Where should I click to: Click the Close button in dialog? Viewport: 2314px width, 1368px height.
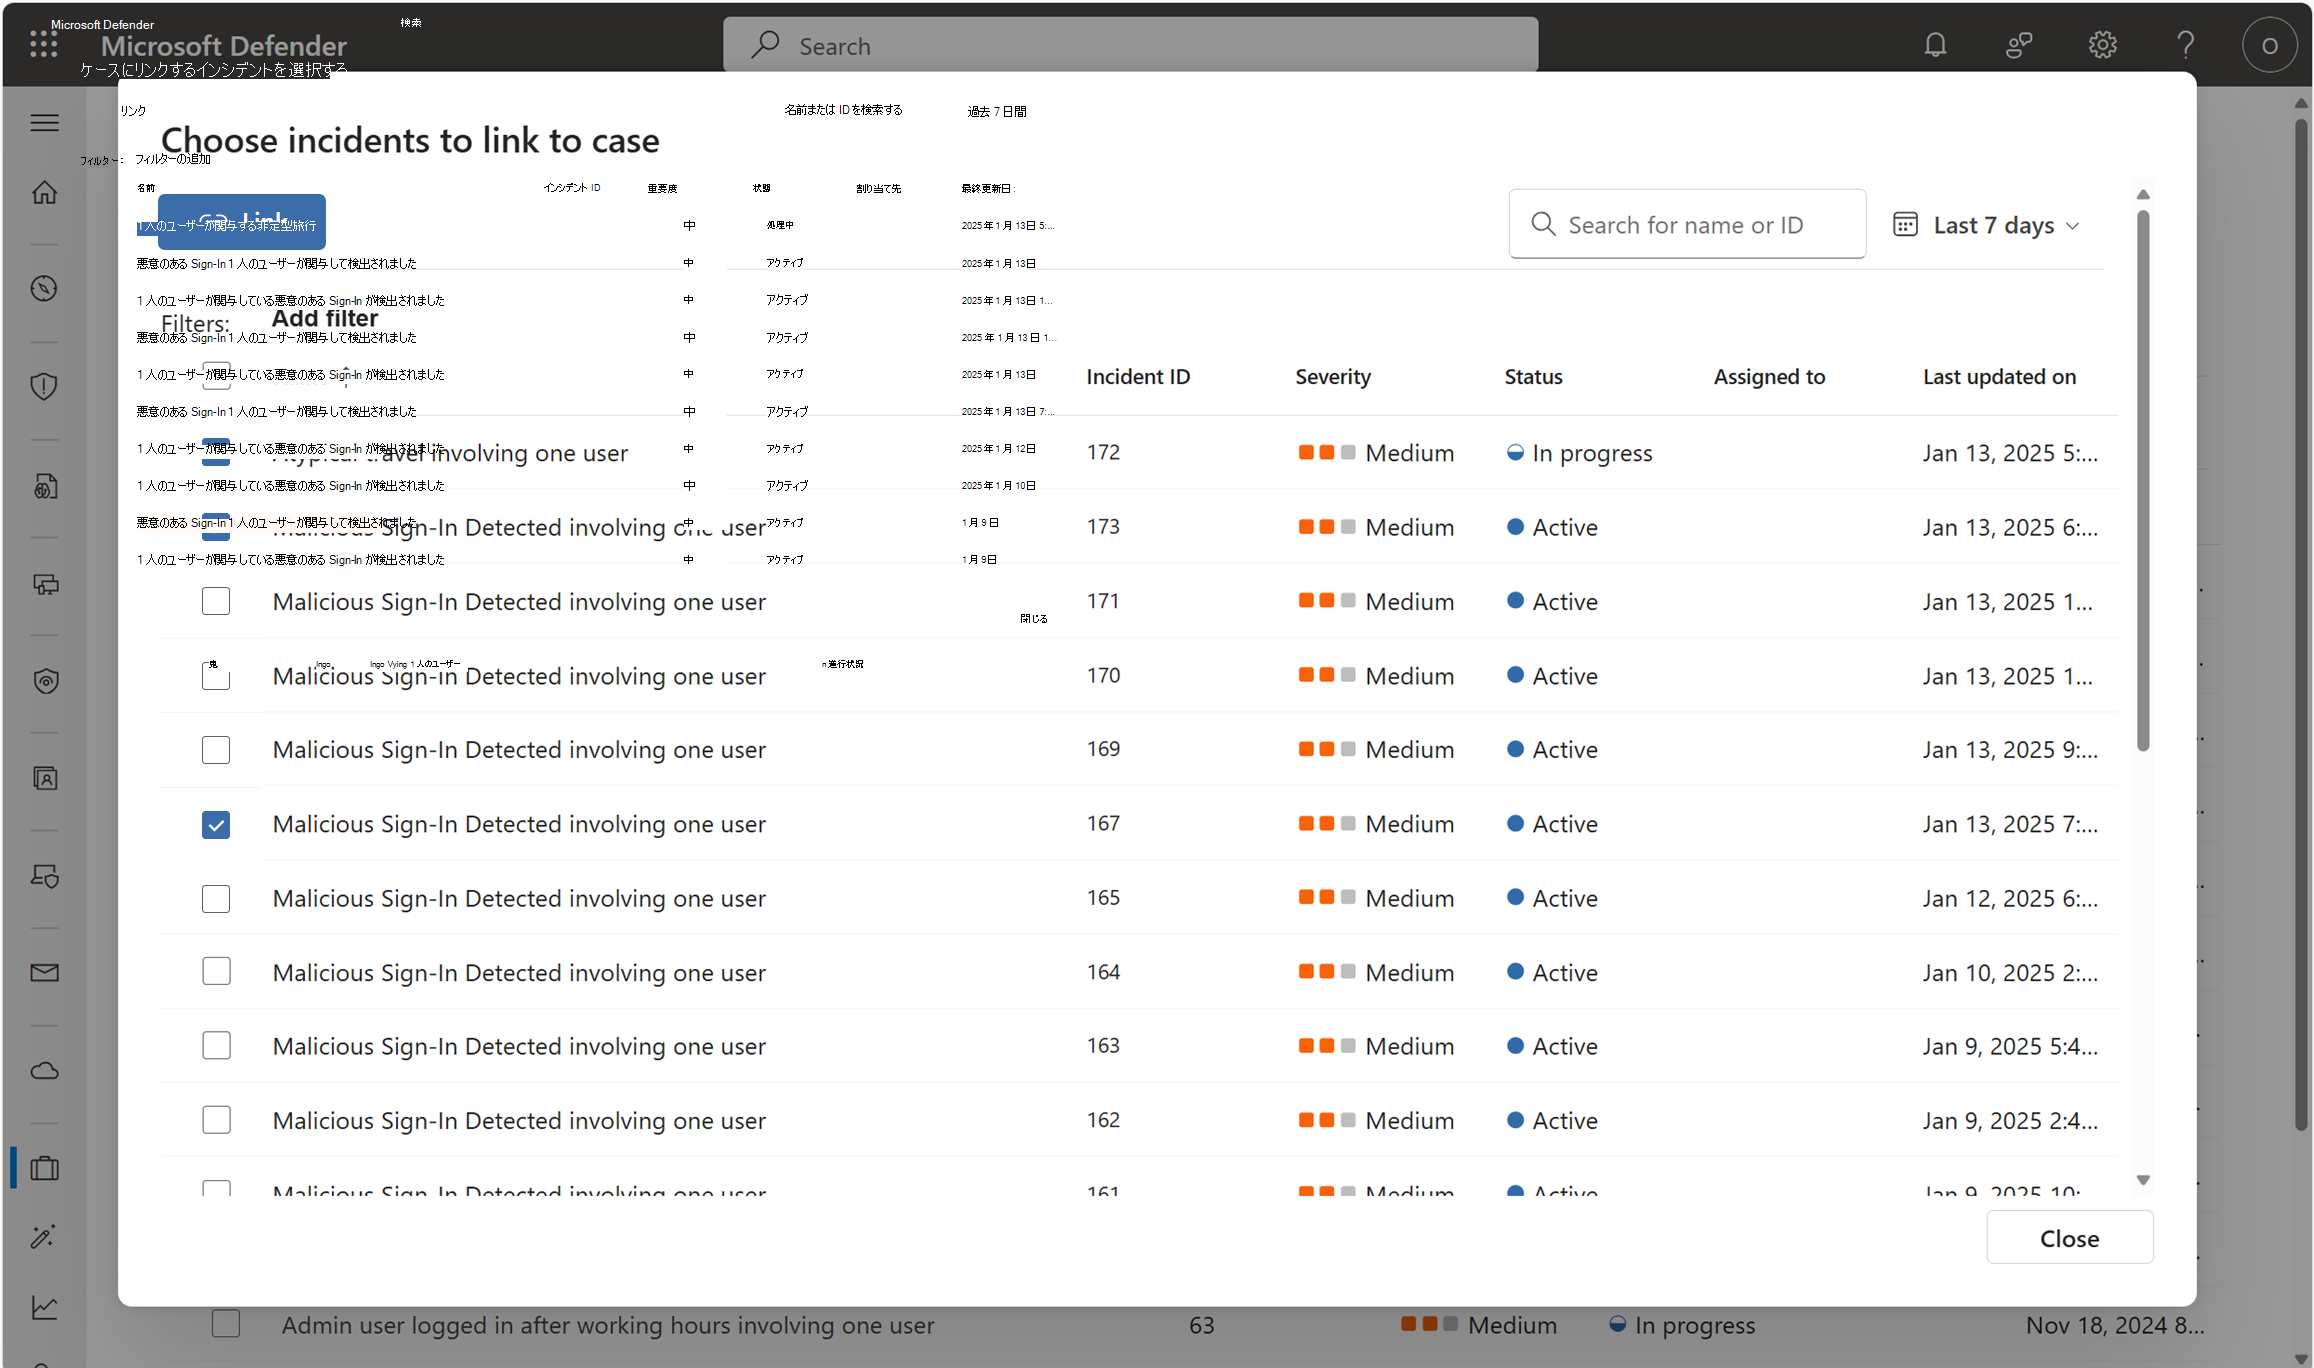(x=2068, y=1238)
